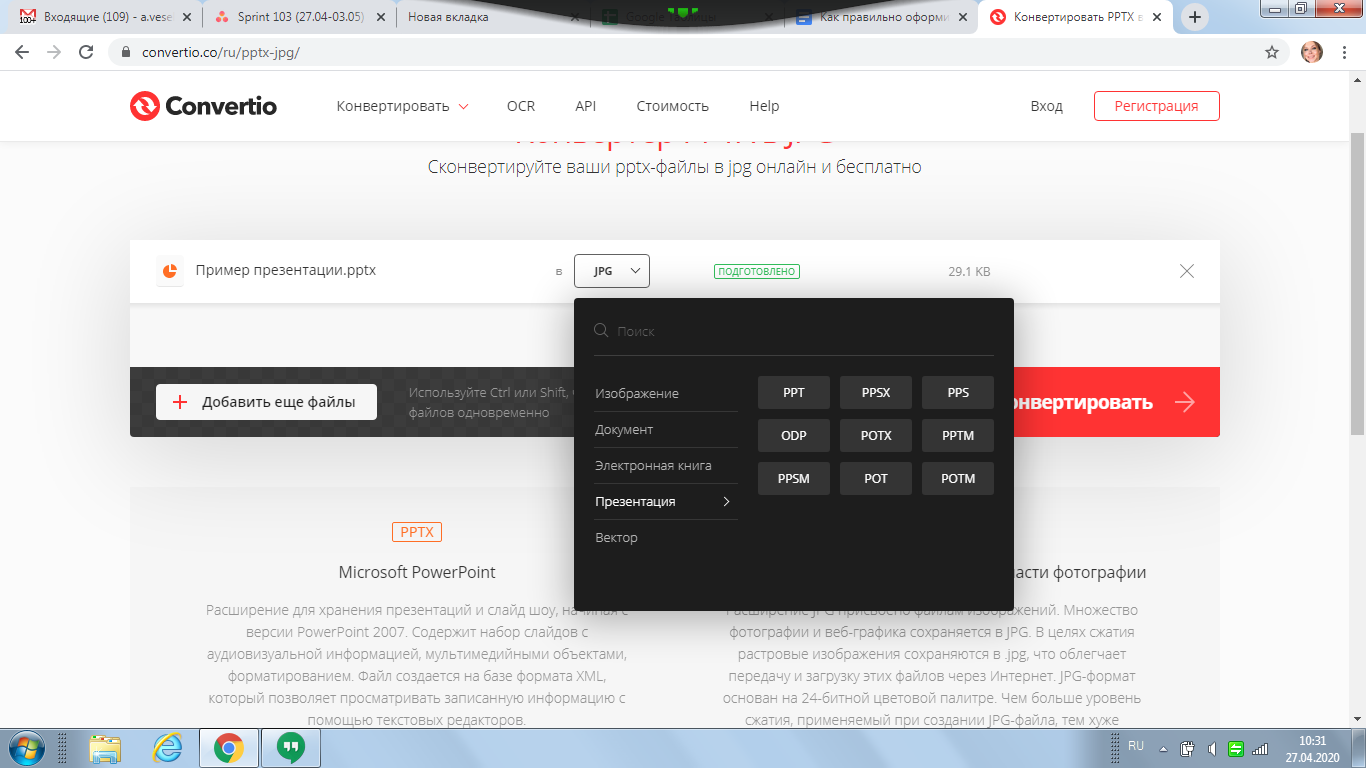This screenshot has height=768, width=1366.
Task: Expand the JPG output format dropdown
Action: coord(612,271)
